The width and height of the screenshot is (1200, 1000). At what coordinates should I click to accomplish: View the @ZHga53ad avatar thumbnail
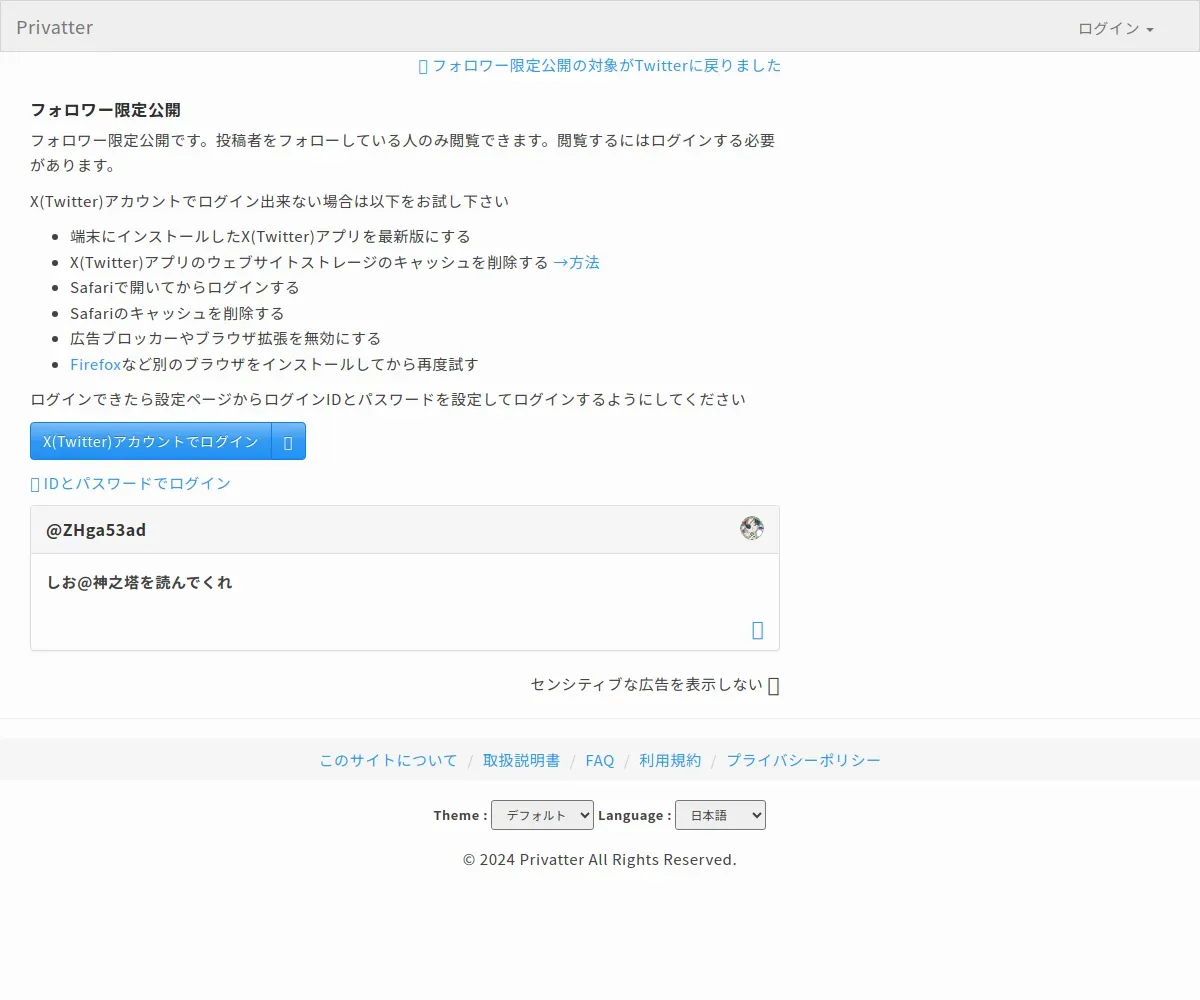click(x=752, y=529)
